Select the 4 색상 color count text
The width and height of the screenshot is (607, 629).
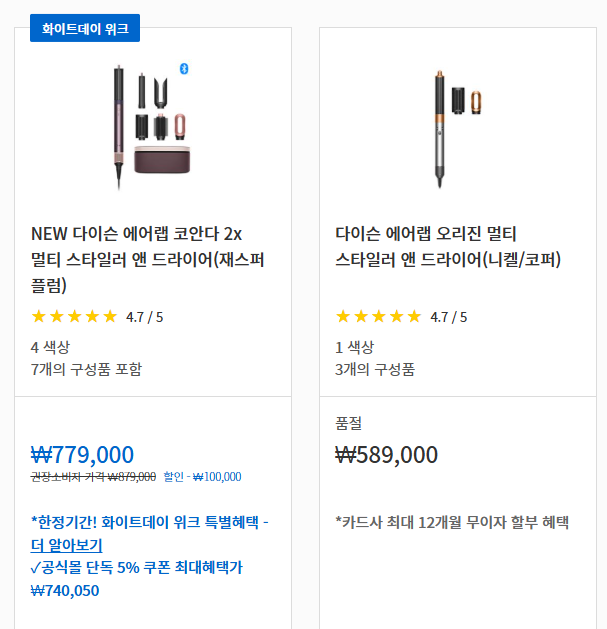(x=50, y=347)
